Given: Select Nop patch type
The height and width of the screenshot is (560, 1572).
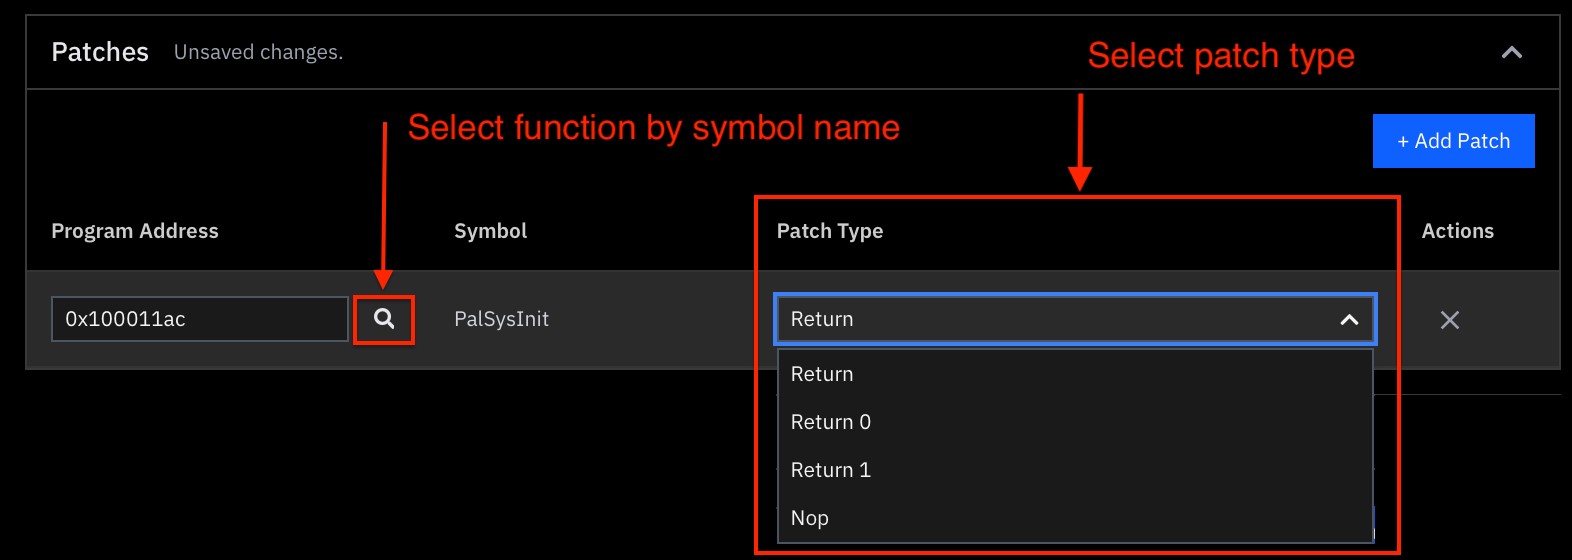Looking at the screenshot, I should (x=810, y=518).
